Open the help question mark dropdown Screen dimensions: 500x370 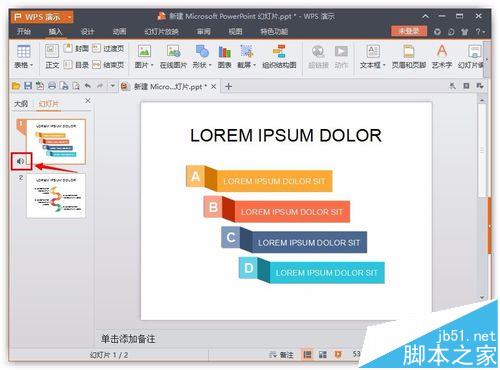pyautogui.click(x=480, y=32)
